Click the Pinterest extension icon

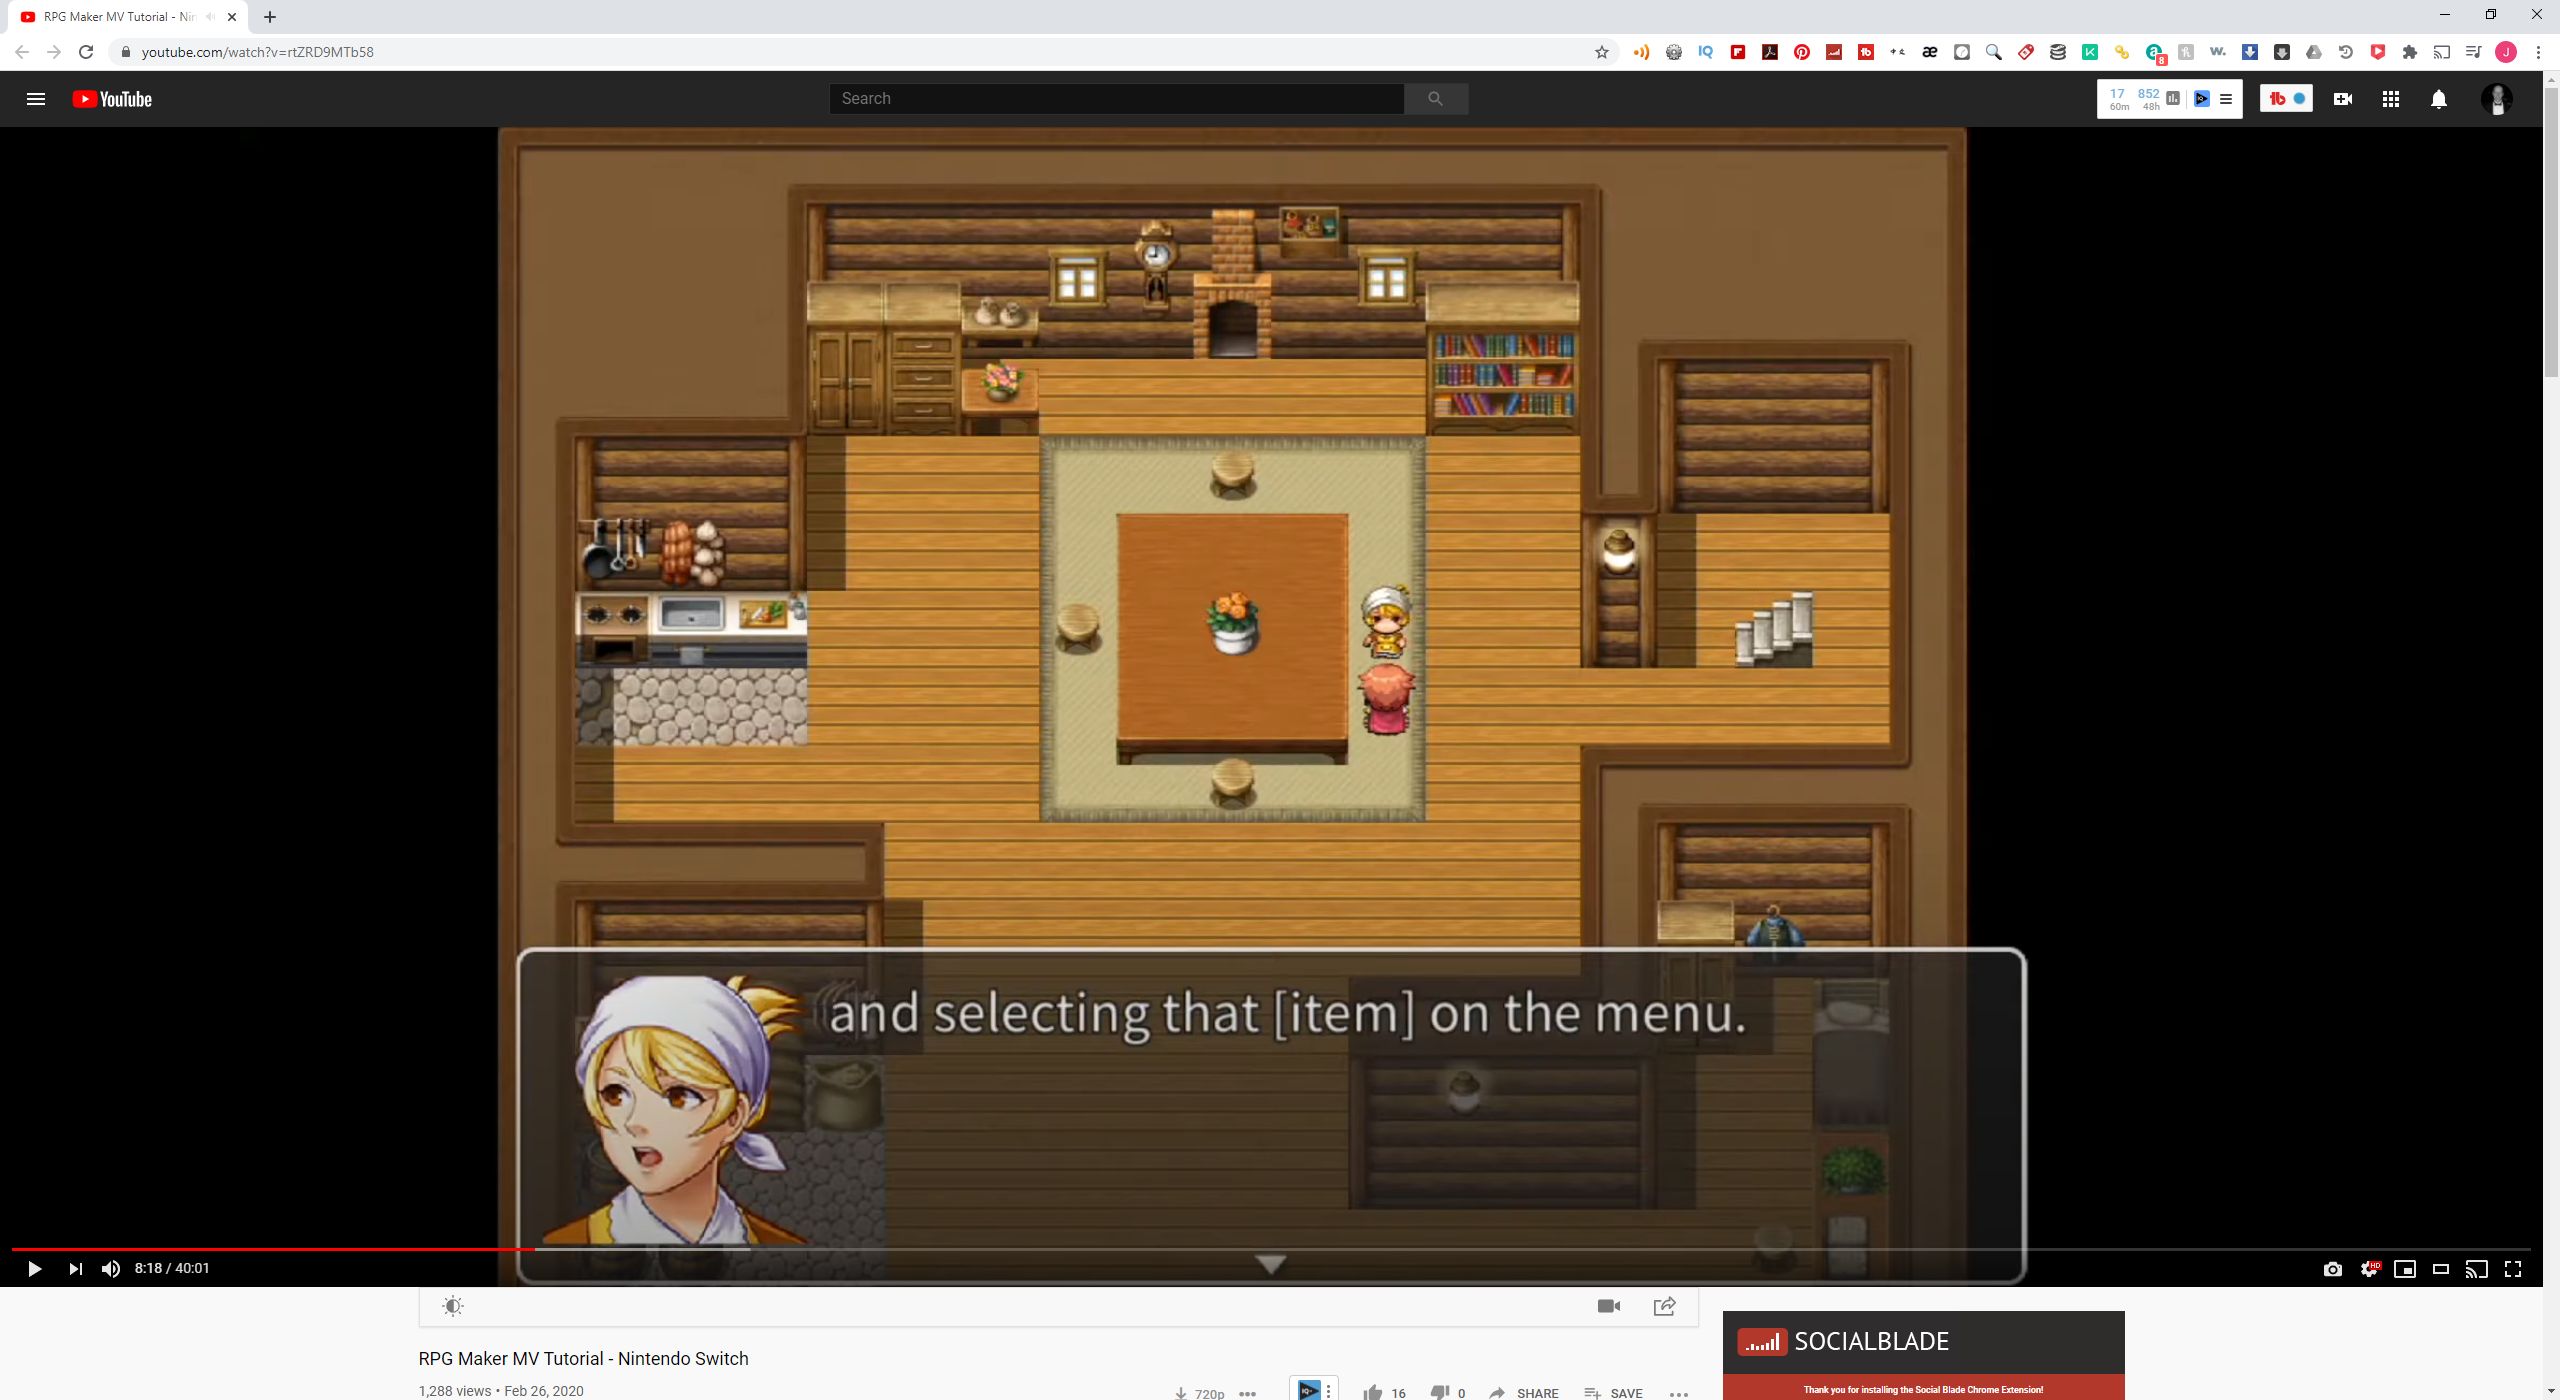click(x=1802, y=52)
